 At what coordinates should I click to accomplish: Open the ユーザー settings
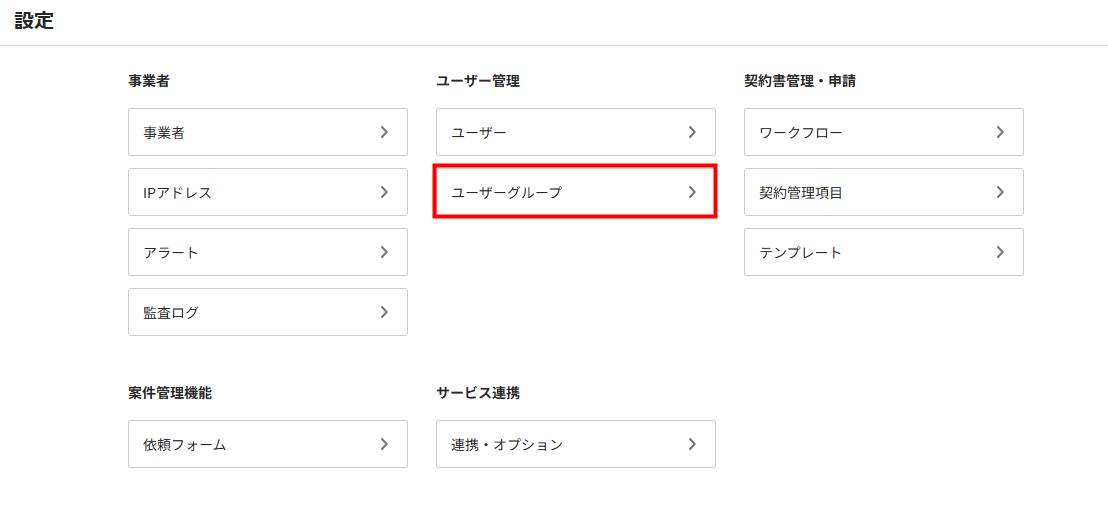click(576, 132)
